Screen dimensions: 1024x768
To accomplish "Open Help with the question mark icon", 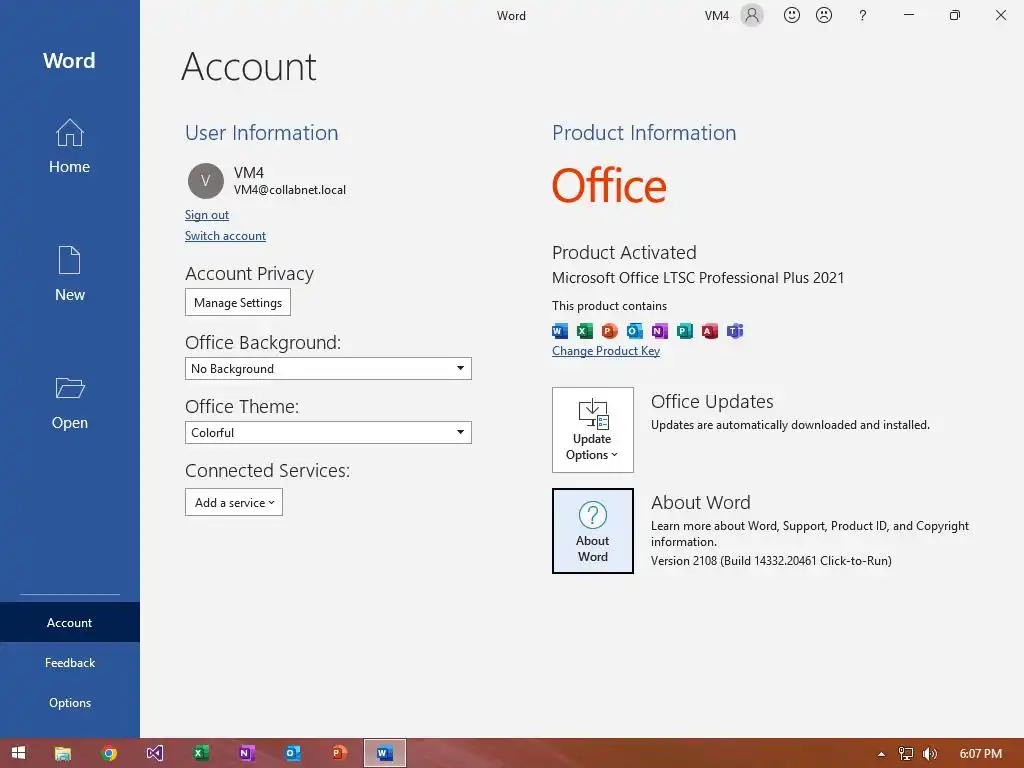I will pyautogui.click(x=863, y=15).
